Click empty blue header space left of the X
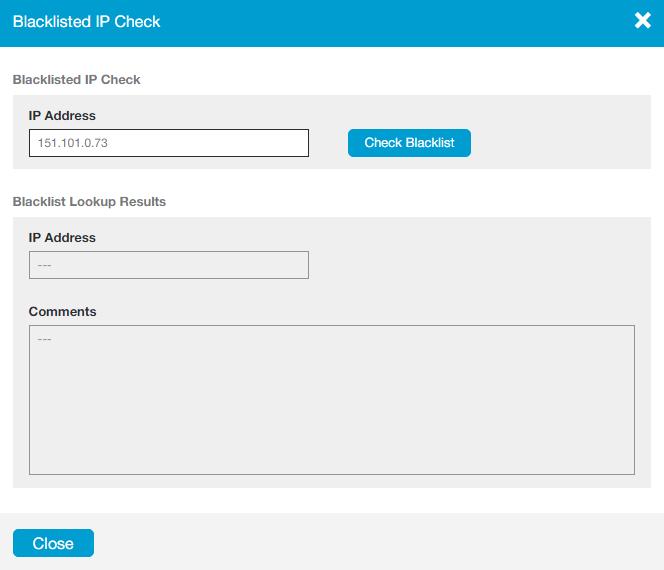This screenshot has width=664, height=570. (x=400, y=21)
